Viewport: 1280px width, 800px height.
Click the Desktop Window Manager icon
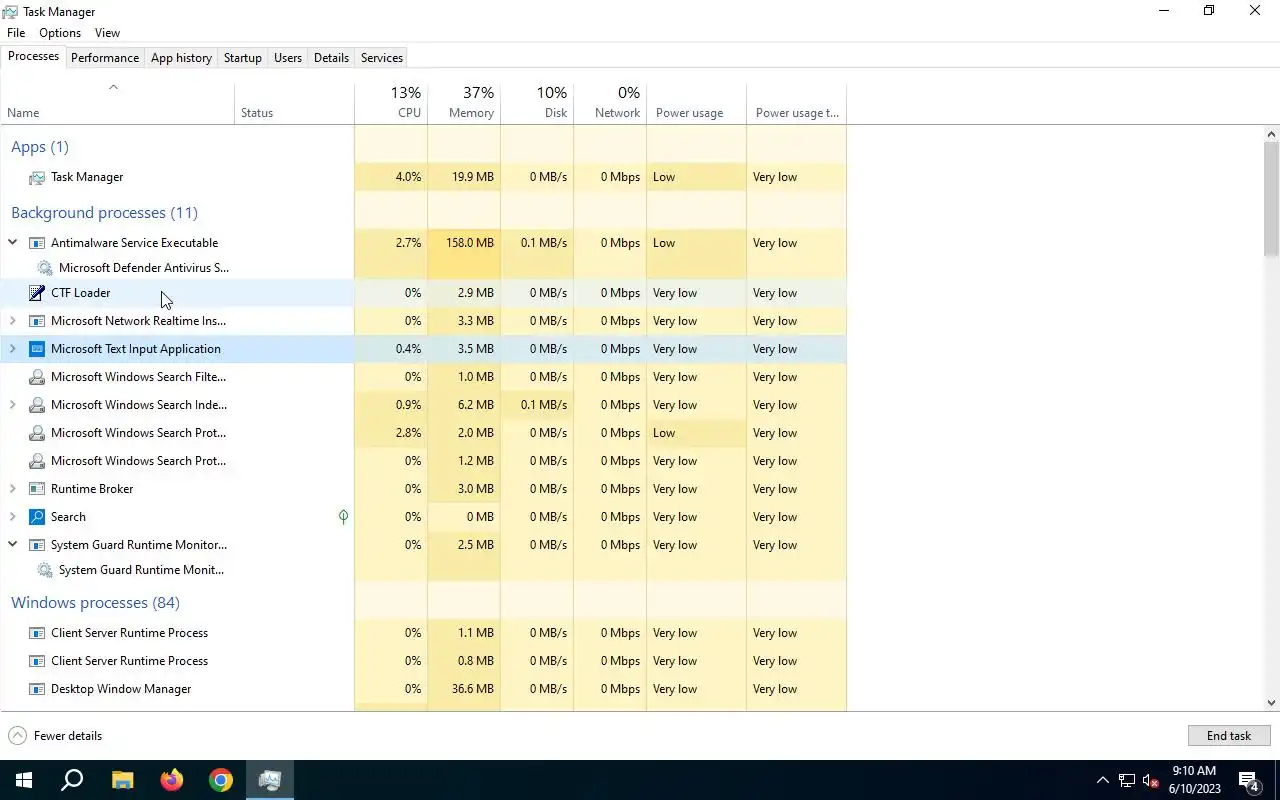point(37,689)
